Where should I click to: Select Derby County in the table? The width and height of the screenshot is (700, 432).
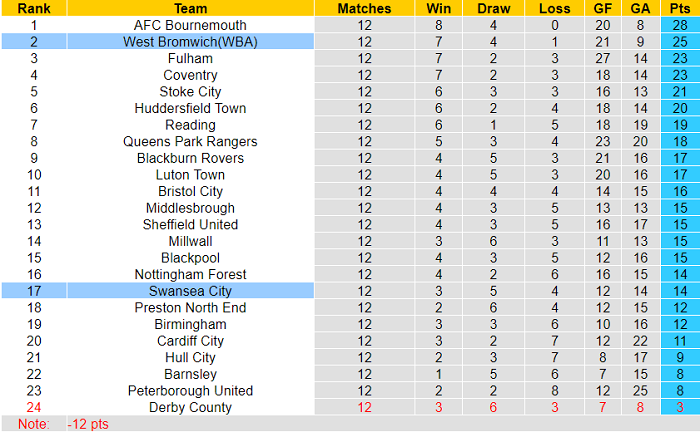point(190,407)
